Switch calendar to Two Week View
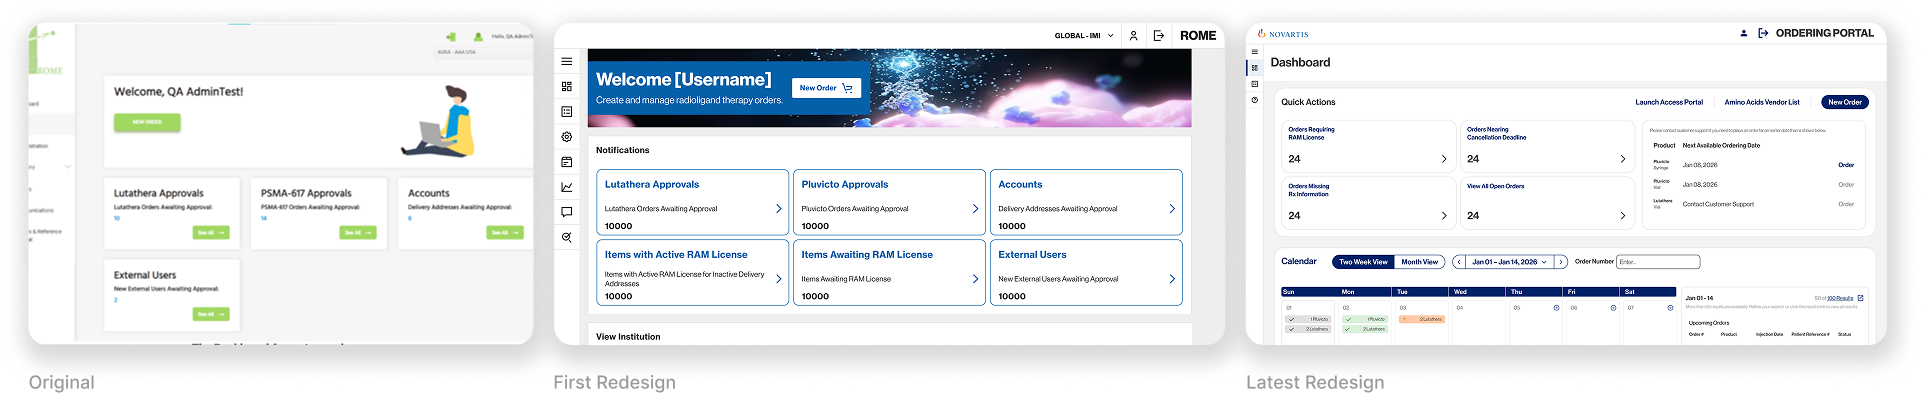1922x402 pixels. tap(1363, 262)
